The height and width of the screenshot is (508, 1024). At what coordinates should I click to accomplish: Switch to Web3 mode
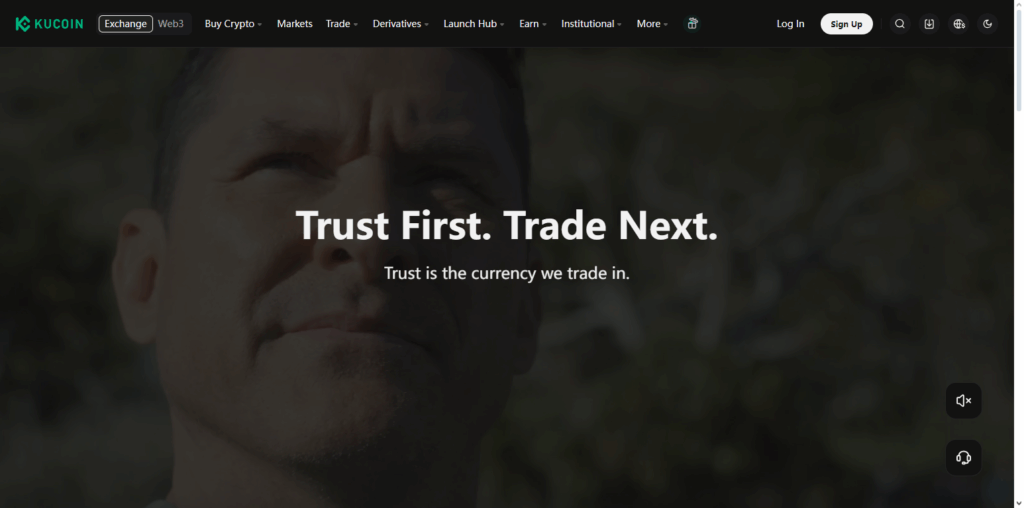click(x=171, y=24)
